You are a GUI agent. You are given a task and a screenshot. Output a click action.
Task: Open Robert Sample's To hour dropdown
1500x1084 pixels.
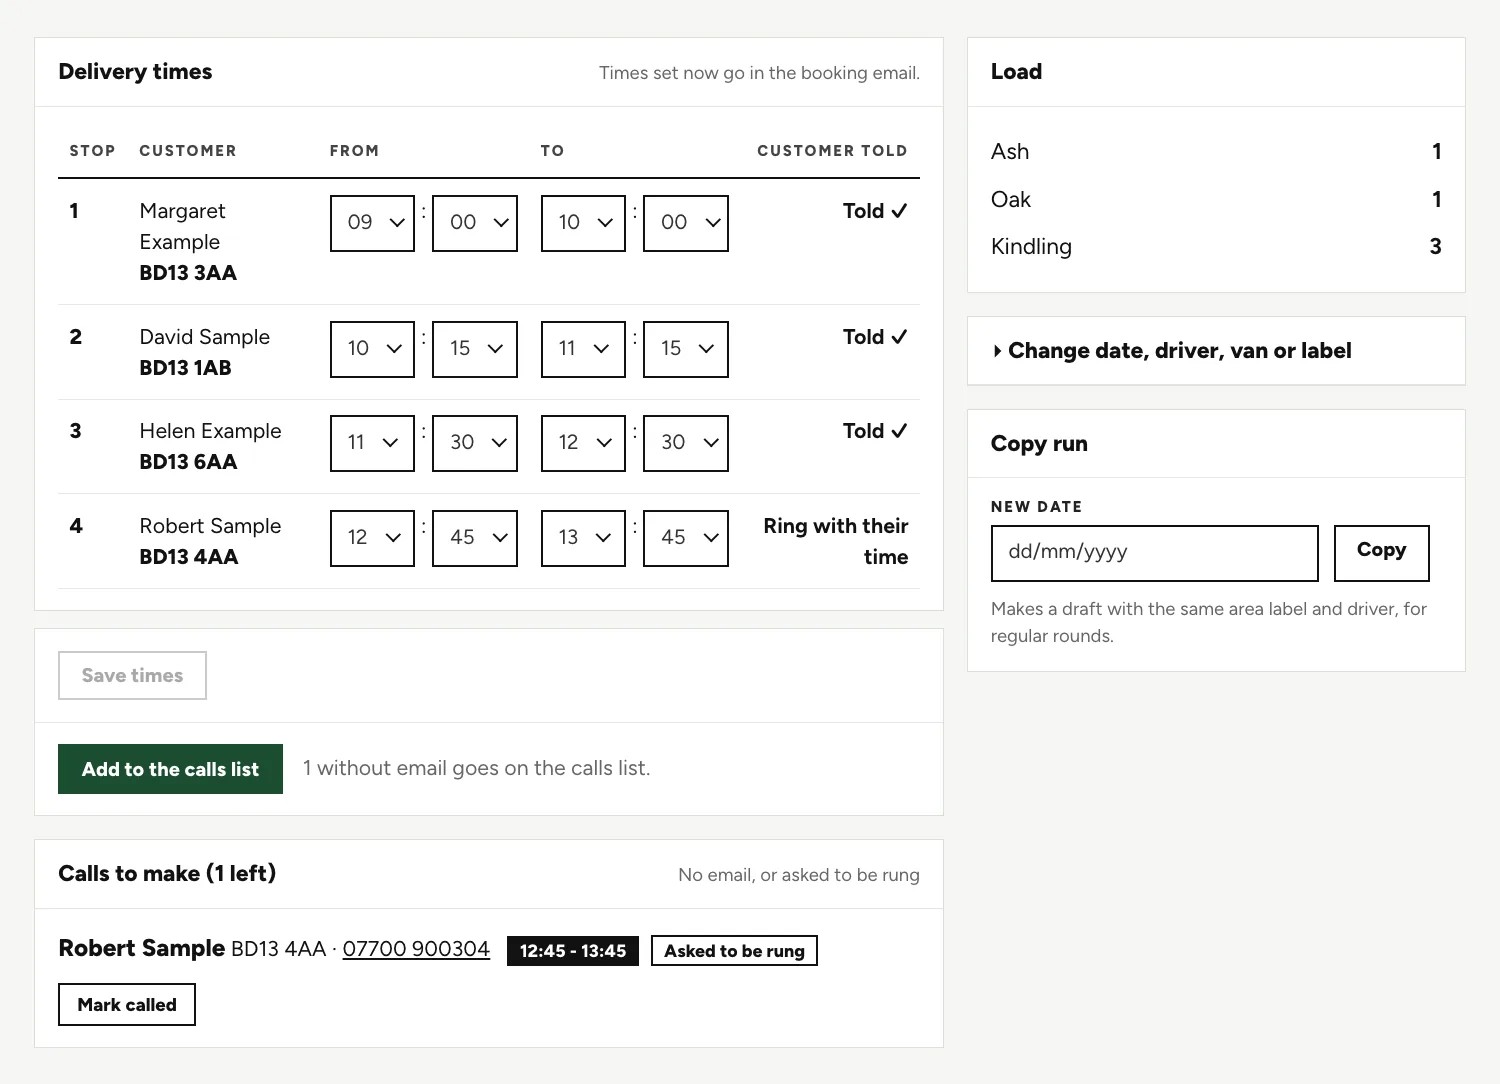click(583, 538)
